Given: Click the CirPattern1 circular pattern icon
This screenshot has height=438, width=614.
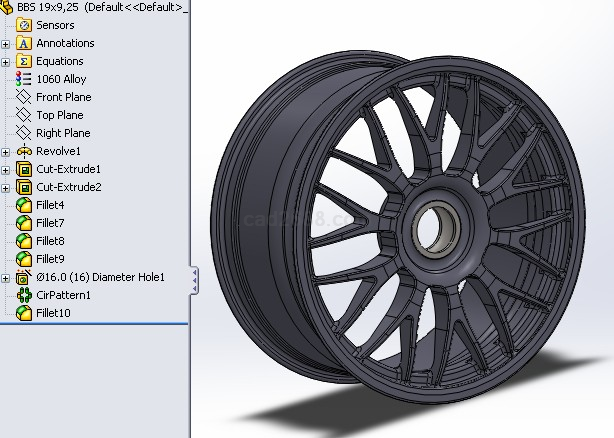Looking at the screenshot, I should (24, 295).
